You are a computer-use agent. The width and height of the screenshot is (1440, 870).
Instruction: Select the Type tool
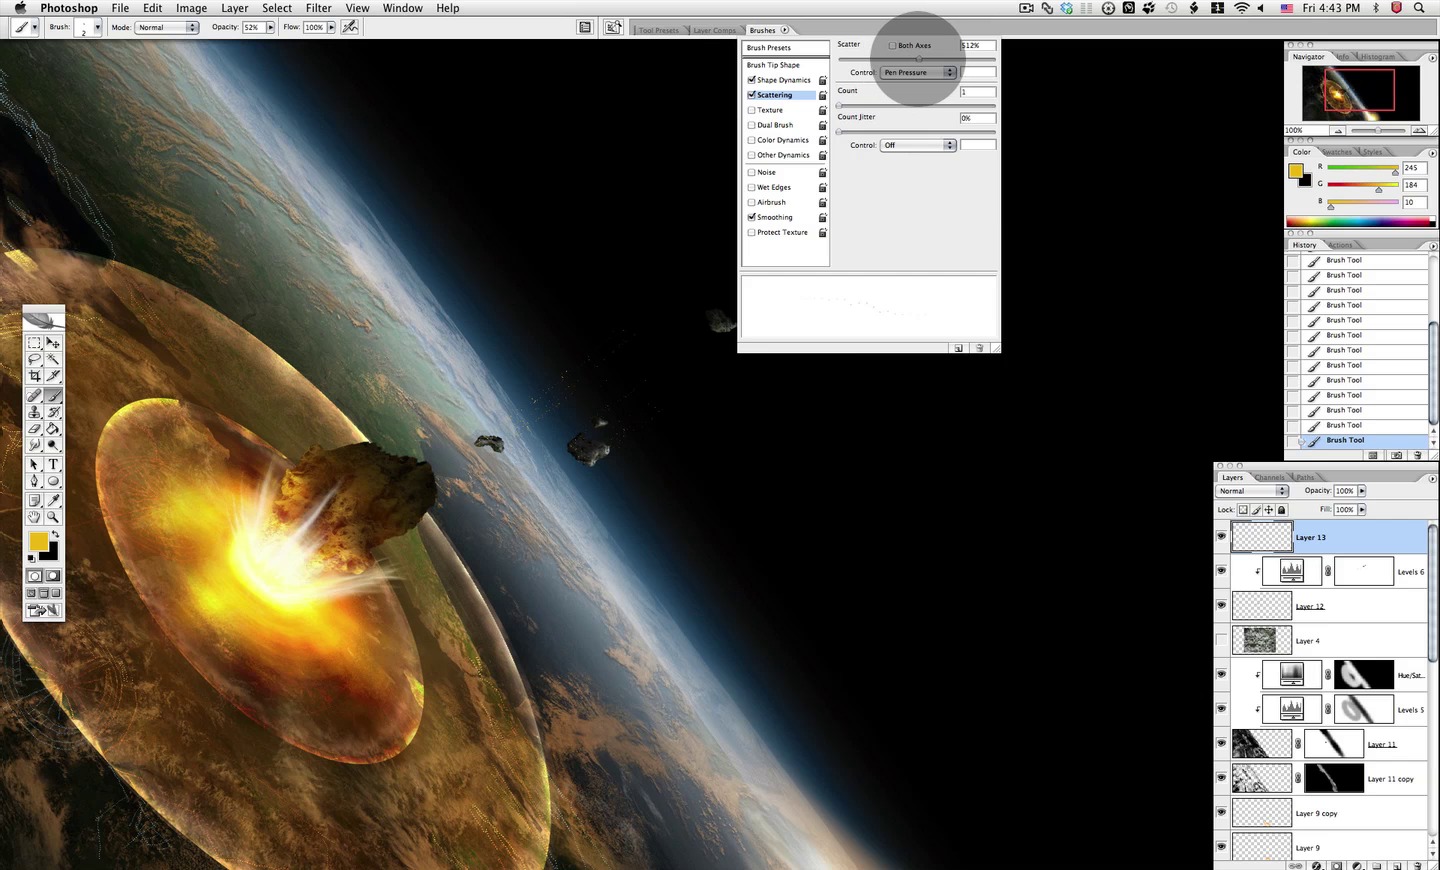tap(53, 465)
